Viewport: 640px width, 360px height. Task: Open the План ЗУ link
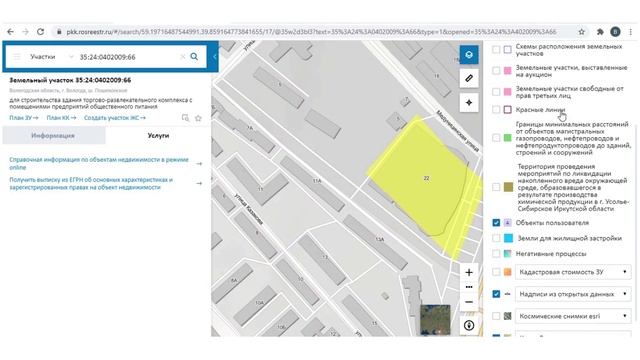pyautogui.click(x=24, y=118)
